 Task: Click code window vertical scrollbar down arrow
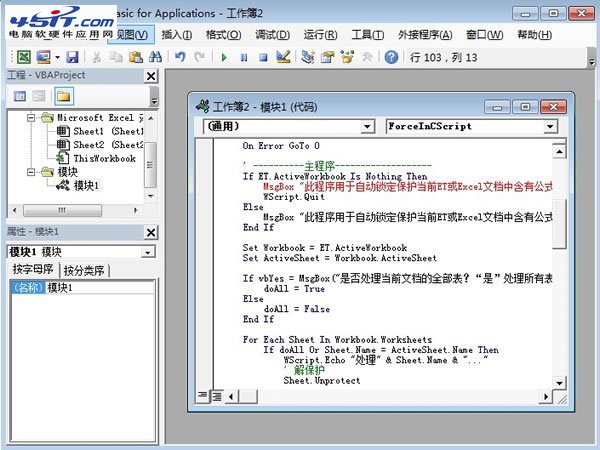pos(559,383)
